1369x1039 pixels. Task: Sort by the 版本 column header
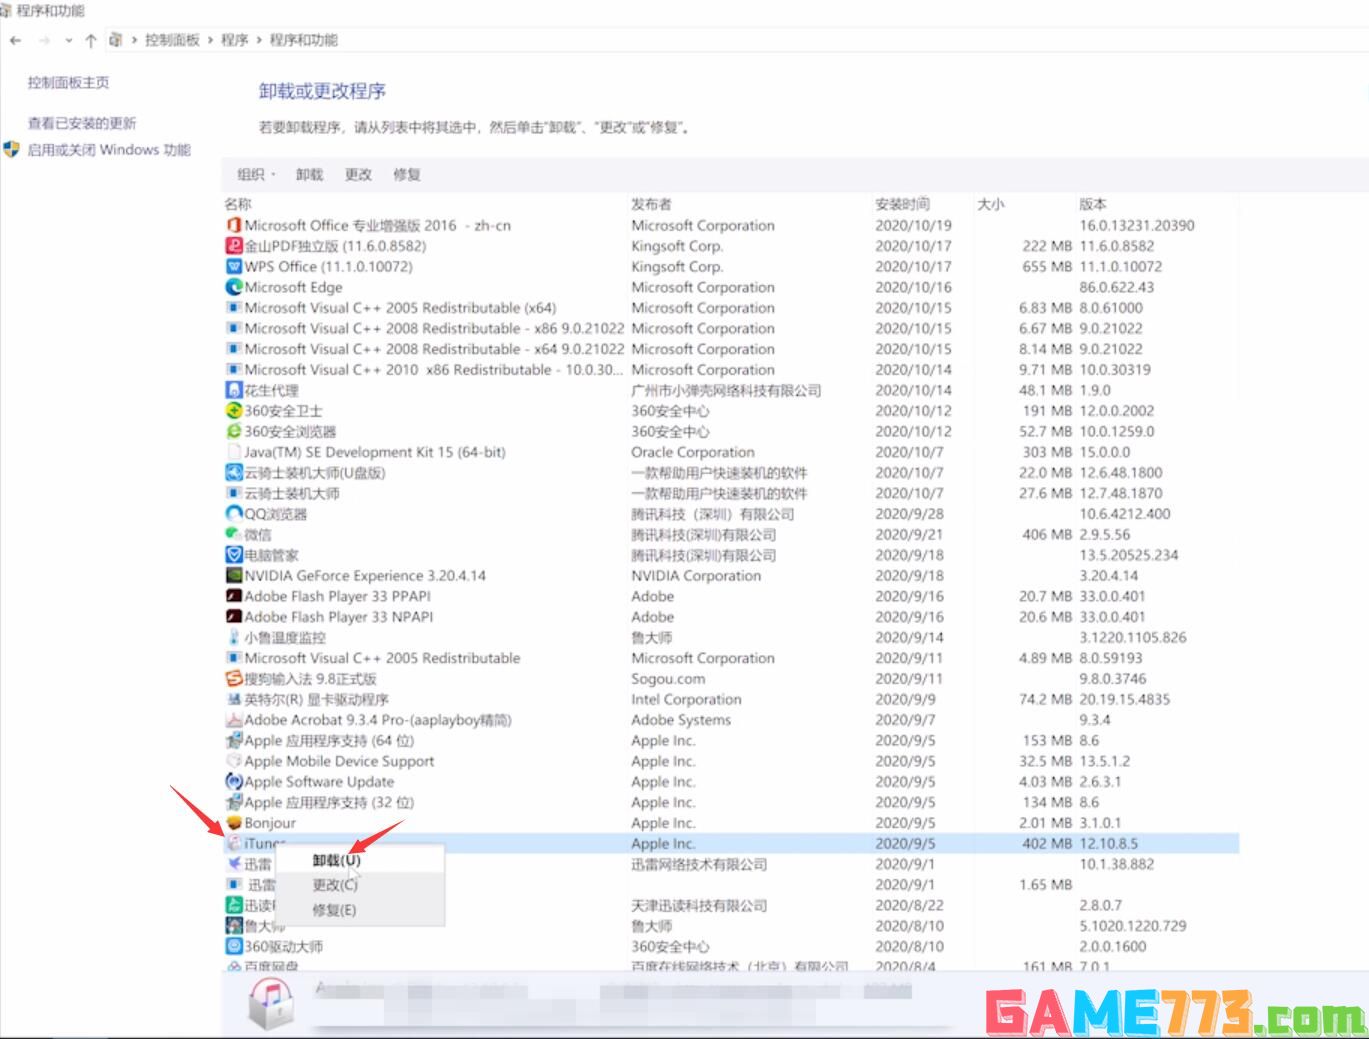[x=1093, y=204]
